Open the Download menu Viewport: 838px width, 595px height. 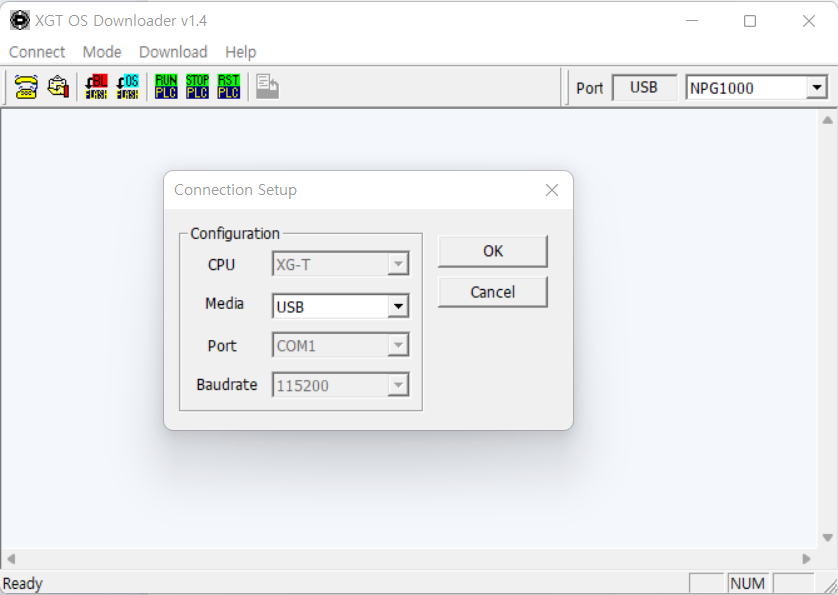pos(172,51)
